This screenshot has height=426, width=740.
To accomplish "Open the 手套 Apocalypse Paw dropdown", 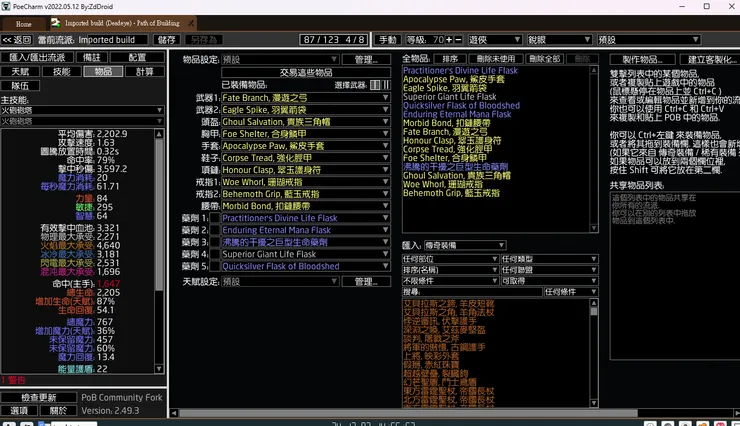I will point(306,146).
